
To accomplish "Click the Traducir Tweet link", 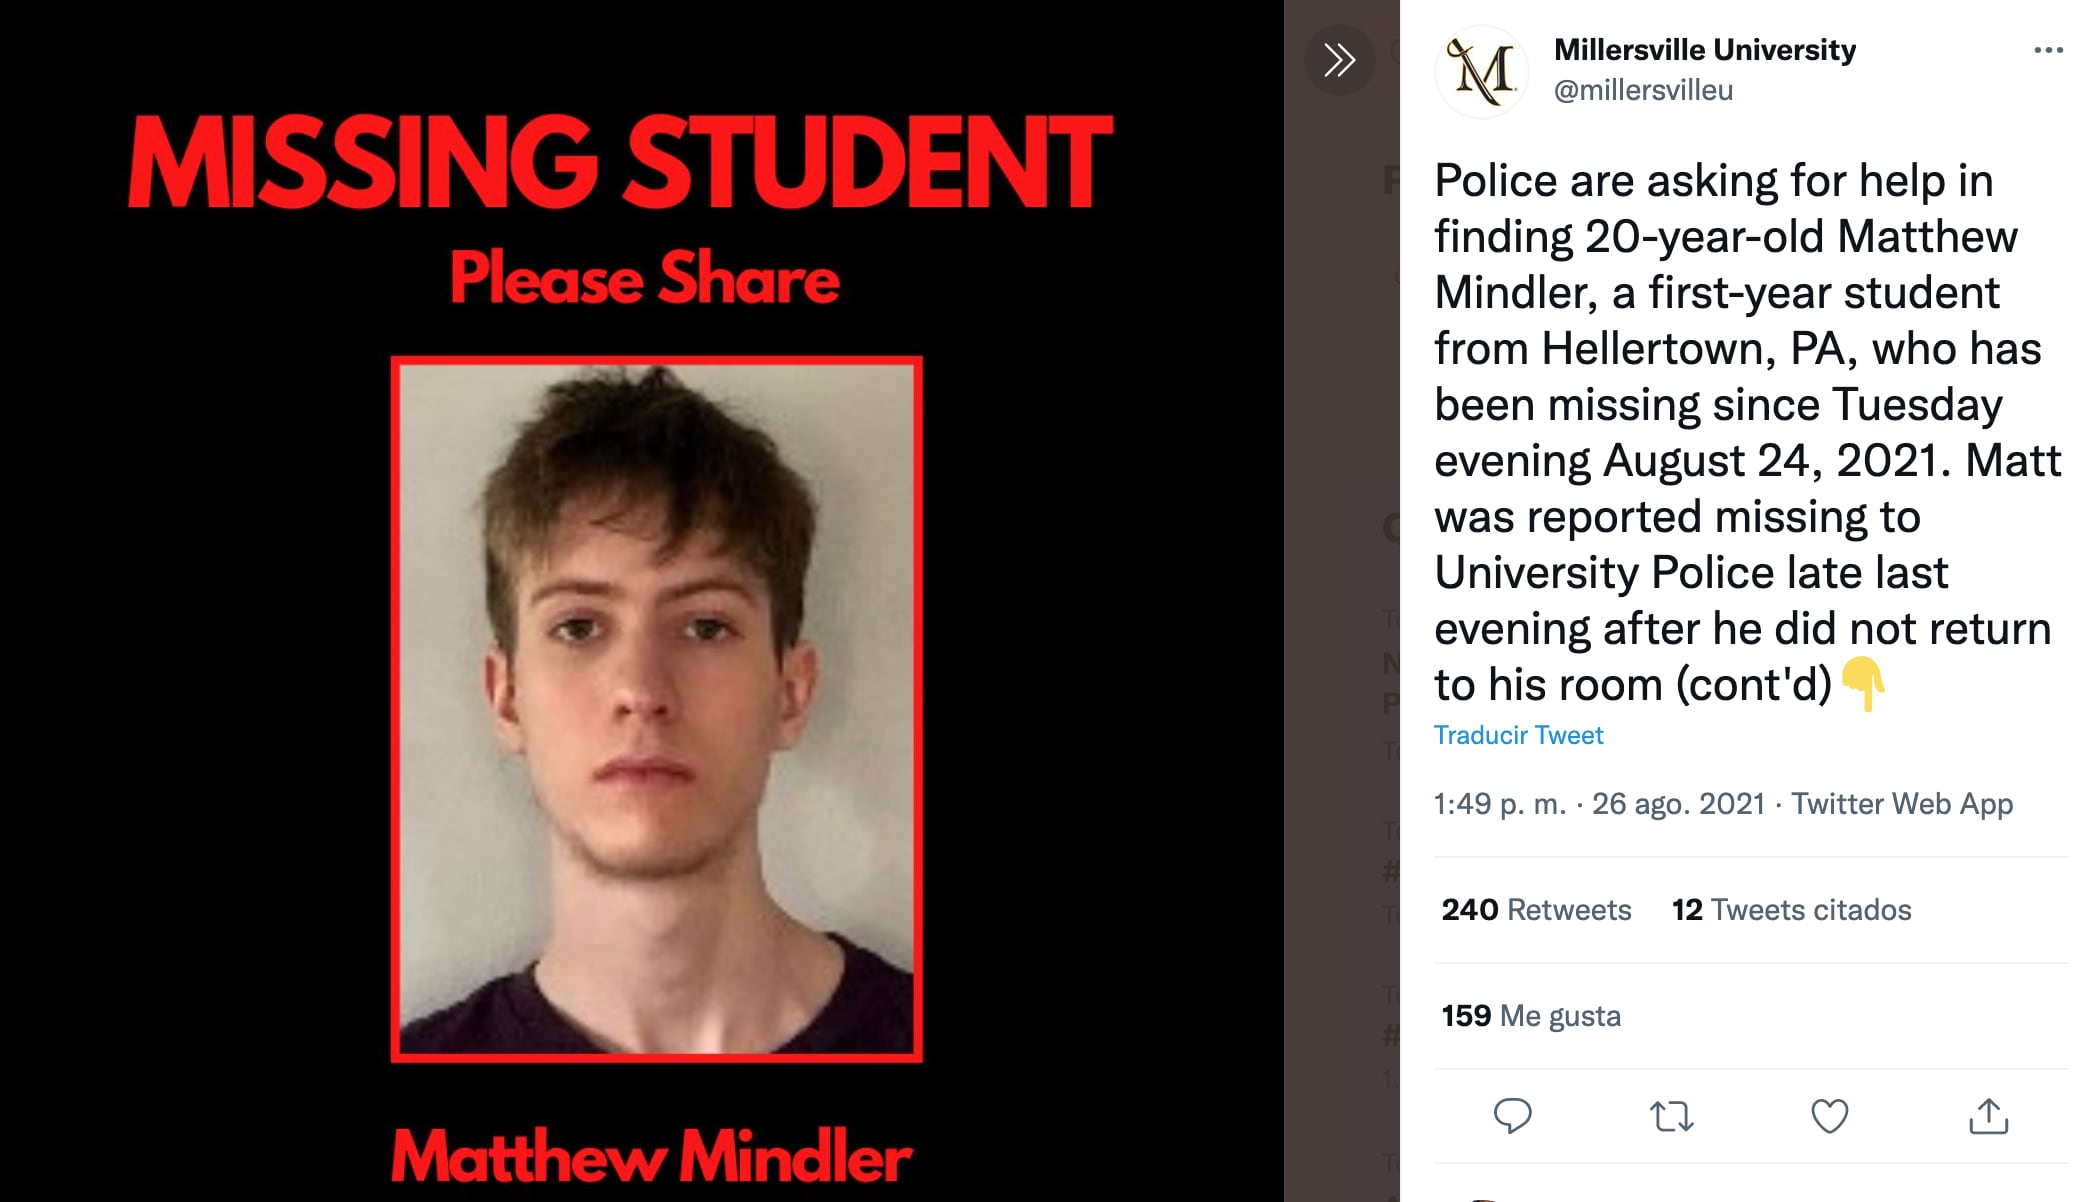I will 1518,735.
